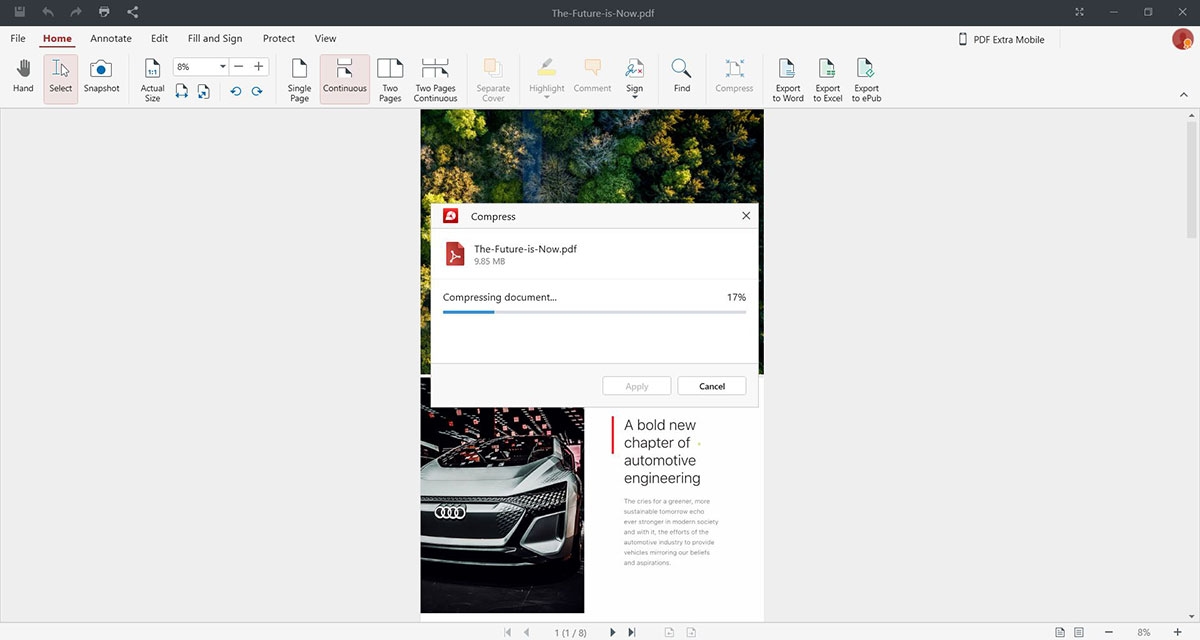
Task: Print the document
Action: [x=104, y=12]
